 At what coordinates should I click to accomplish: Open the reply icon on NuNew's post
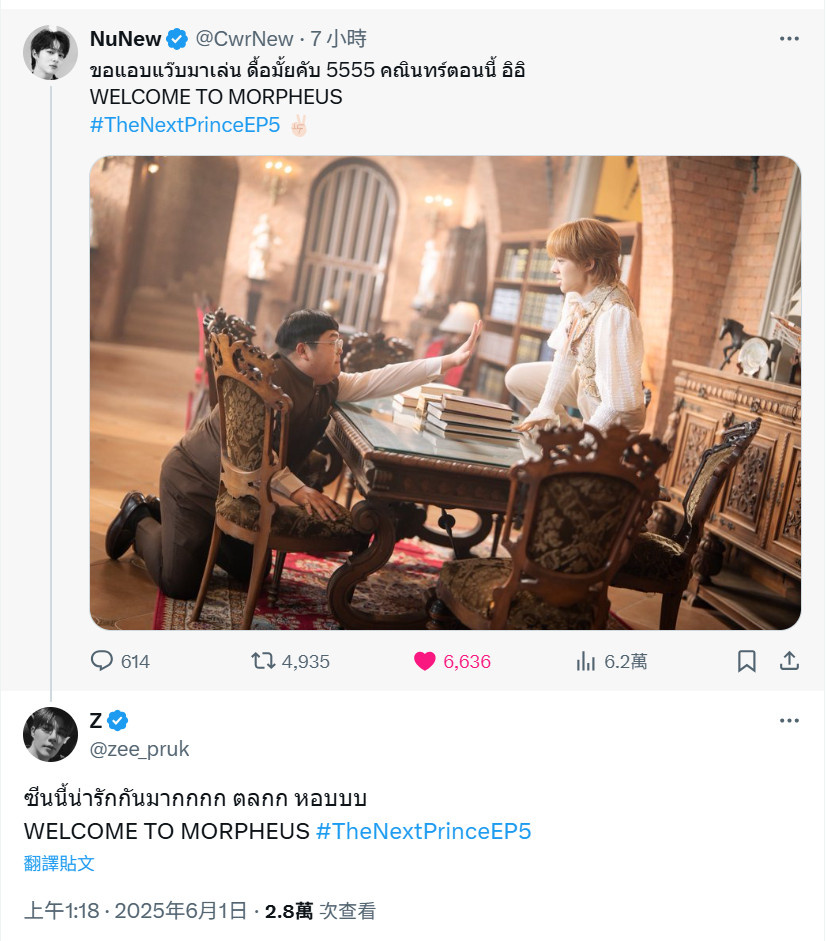(x=101, y=661)
